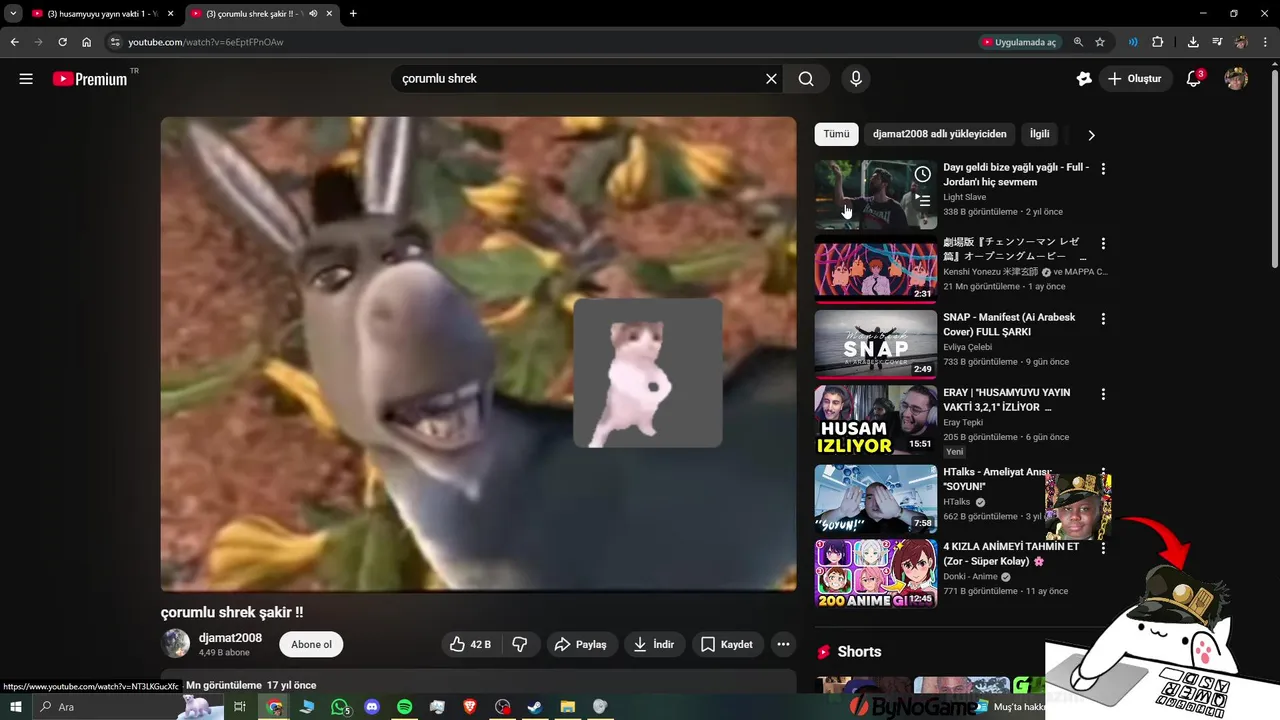1280x720 pixels.
Task: Reload the page with the refresh icon
Action: pyautogui.click(x=62, y=42)
